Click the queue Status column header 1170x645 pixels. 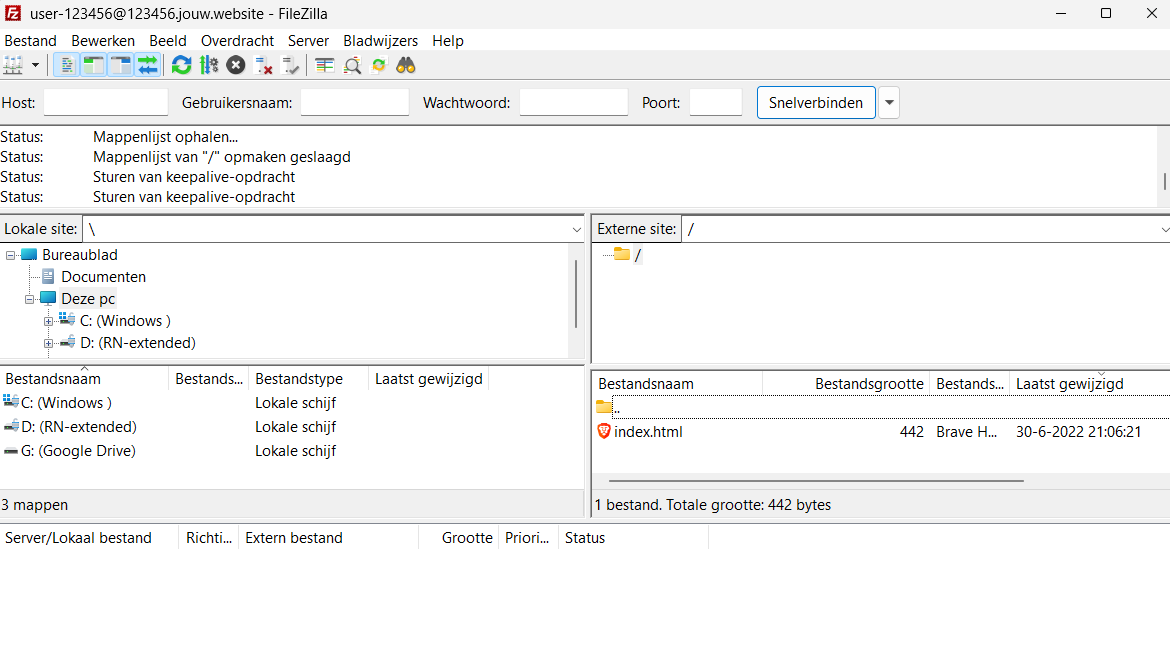coord(633,538)
